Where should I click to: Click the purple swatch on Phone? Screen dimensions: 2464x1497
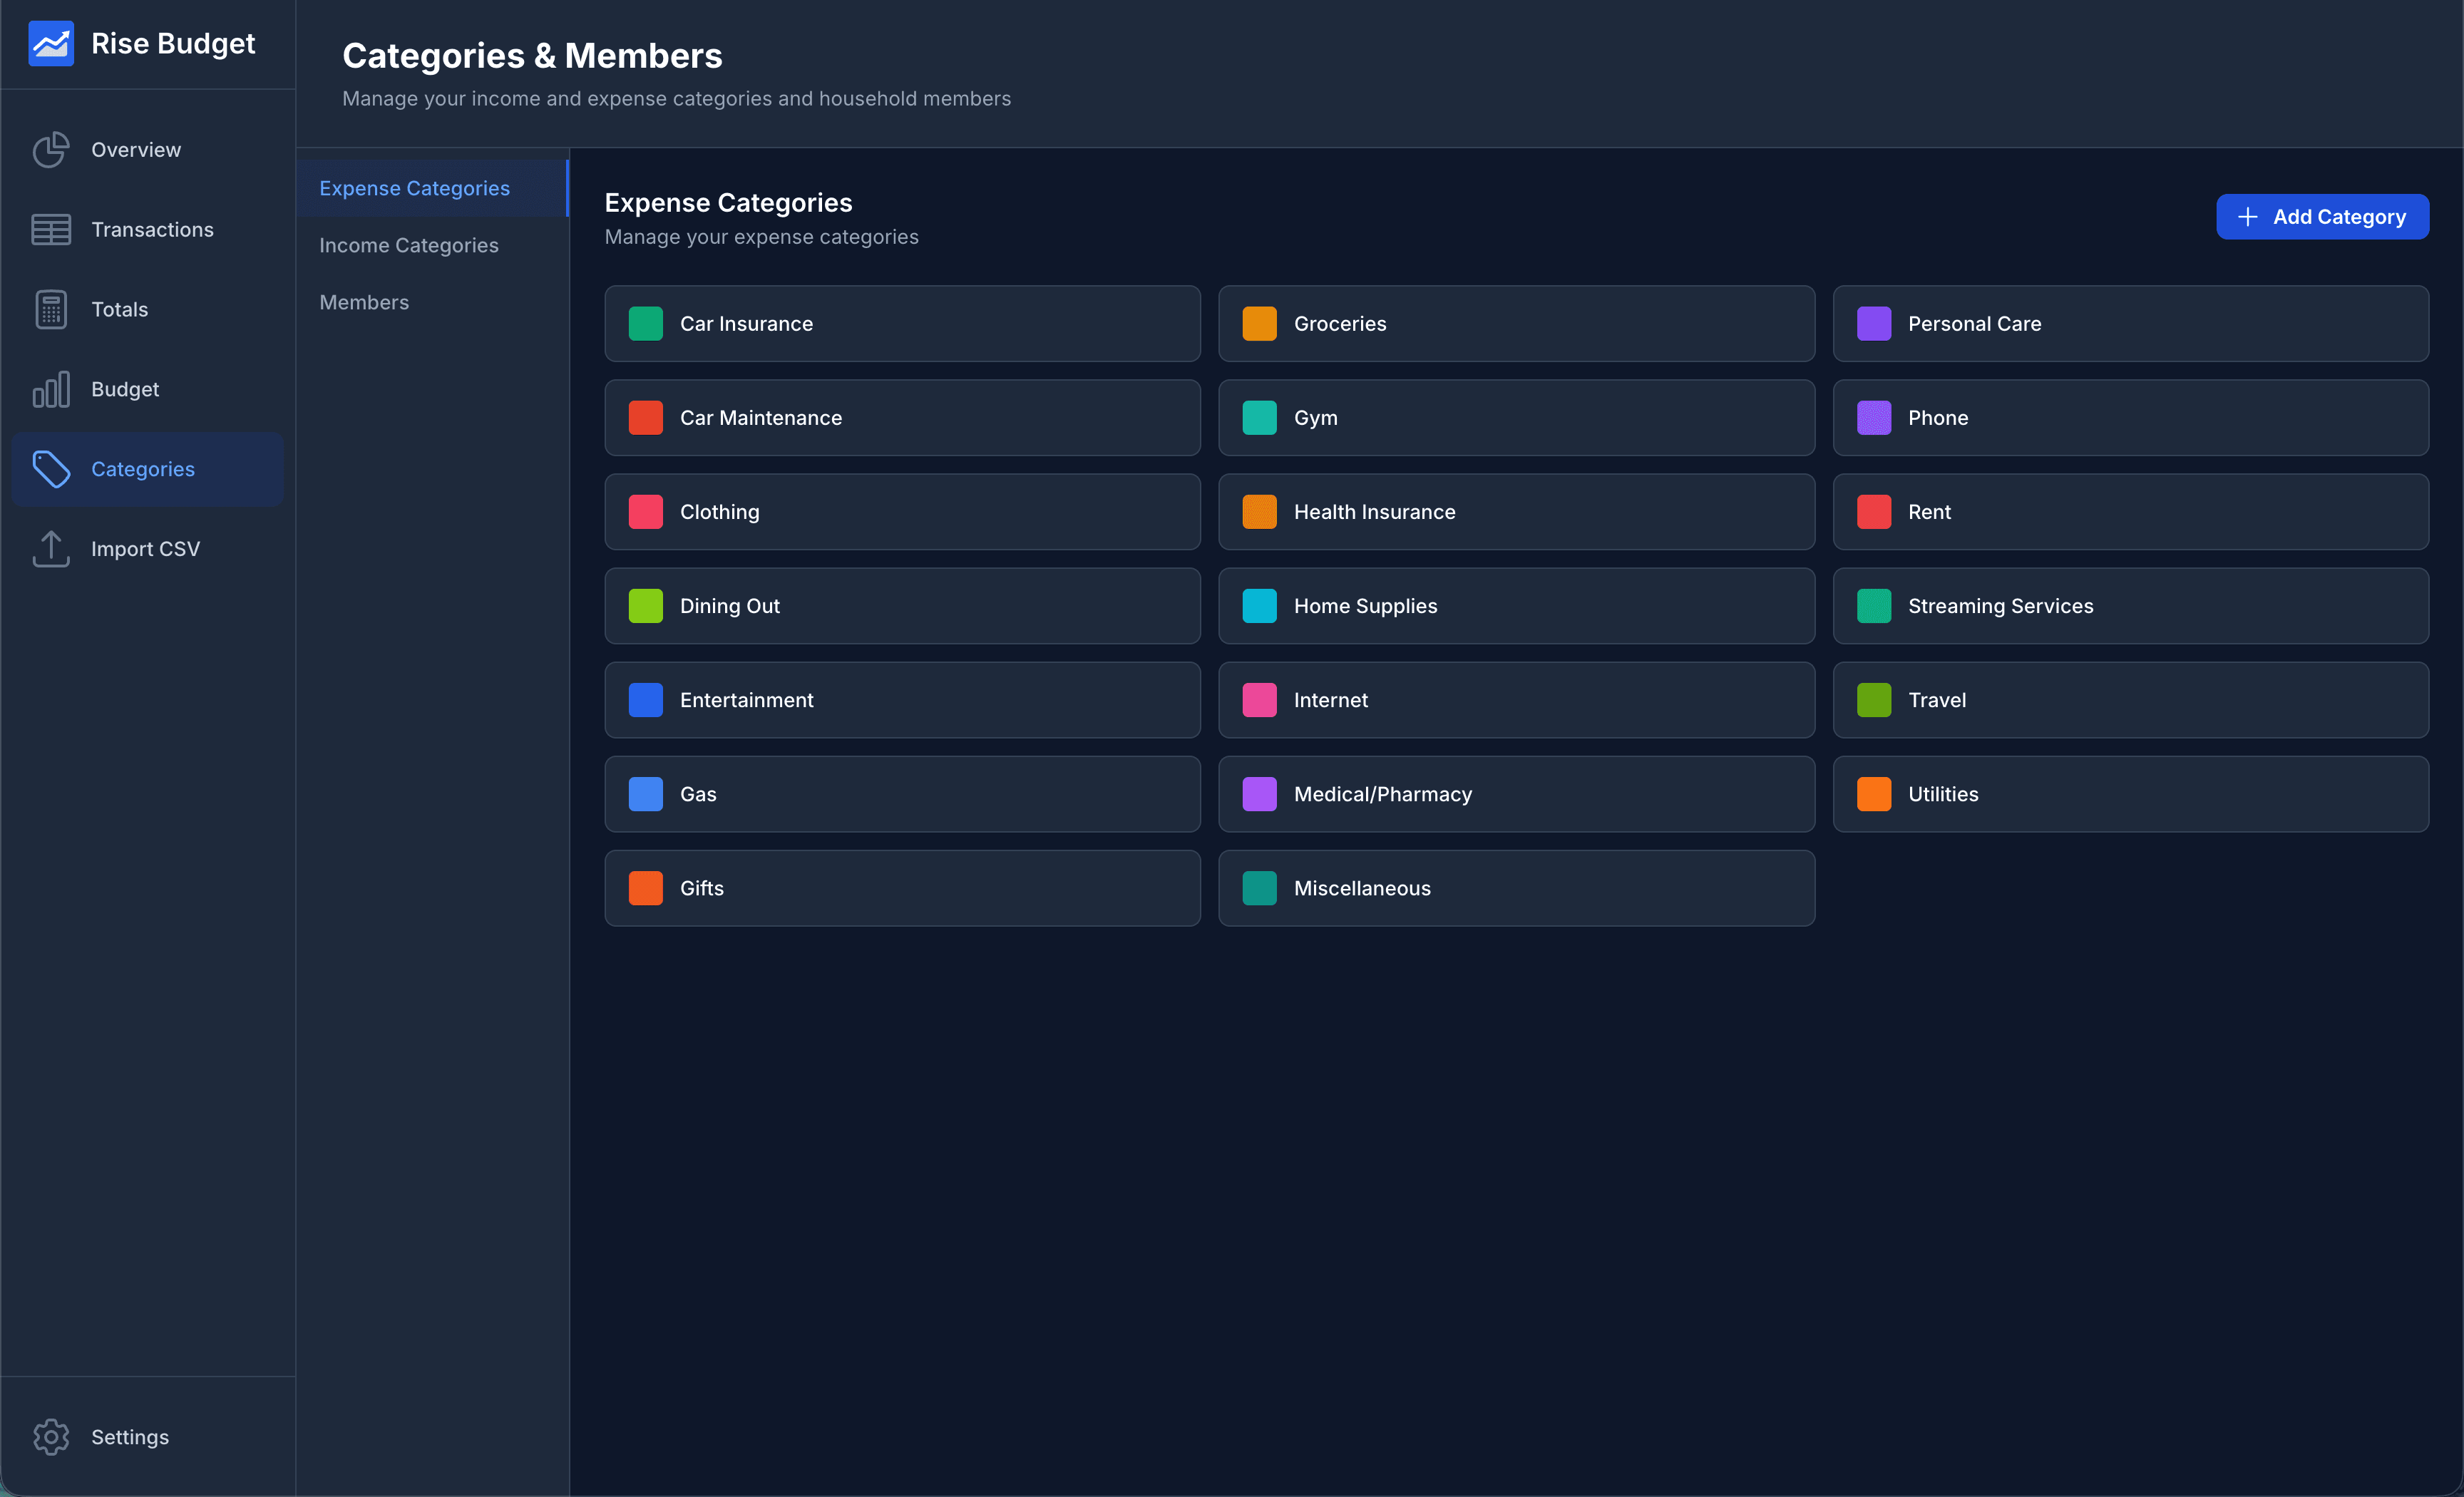pos(1873,418)
